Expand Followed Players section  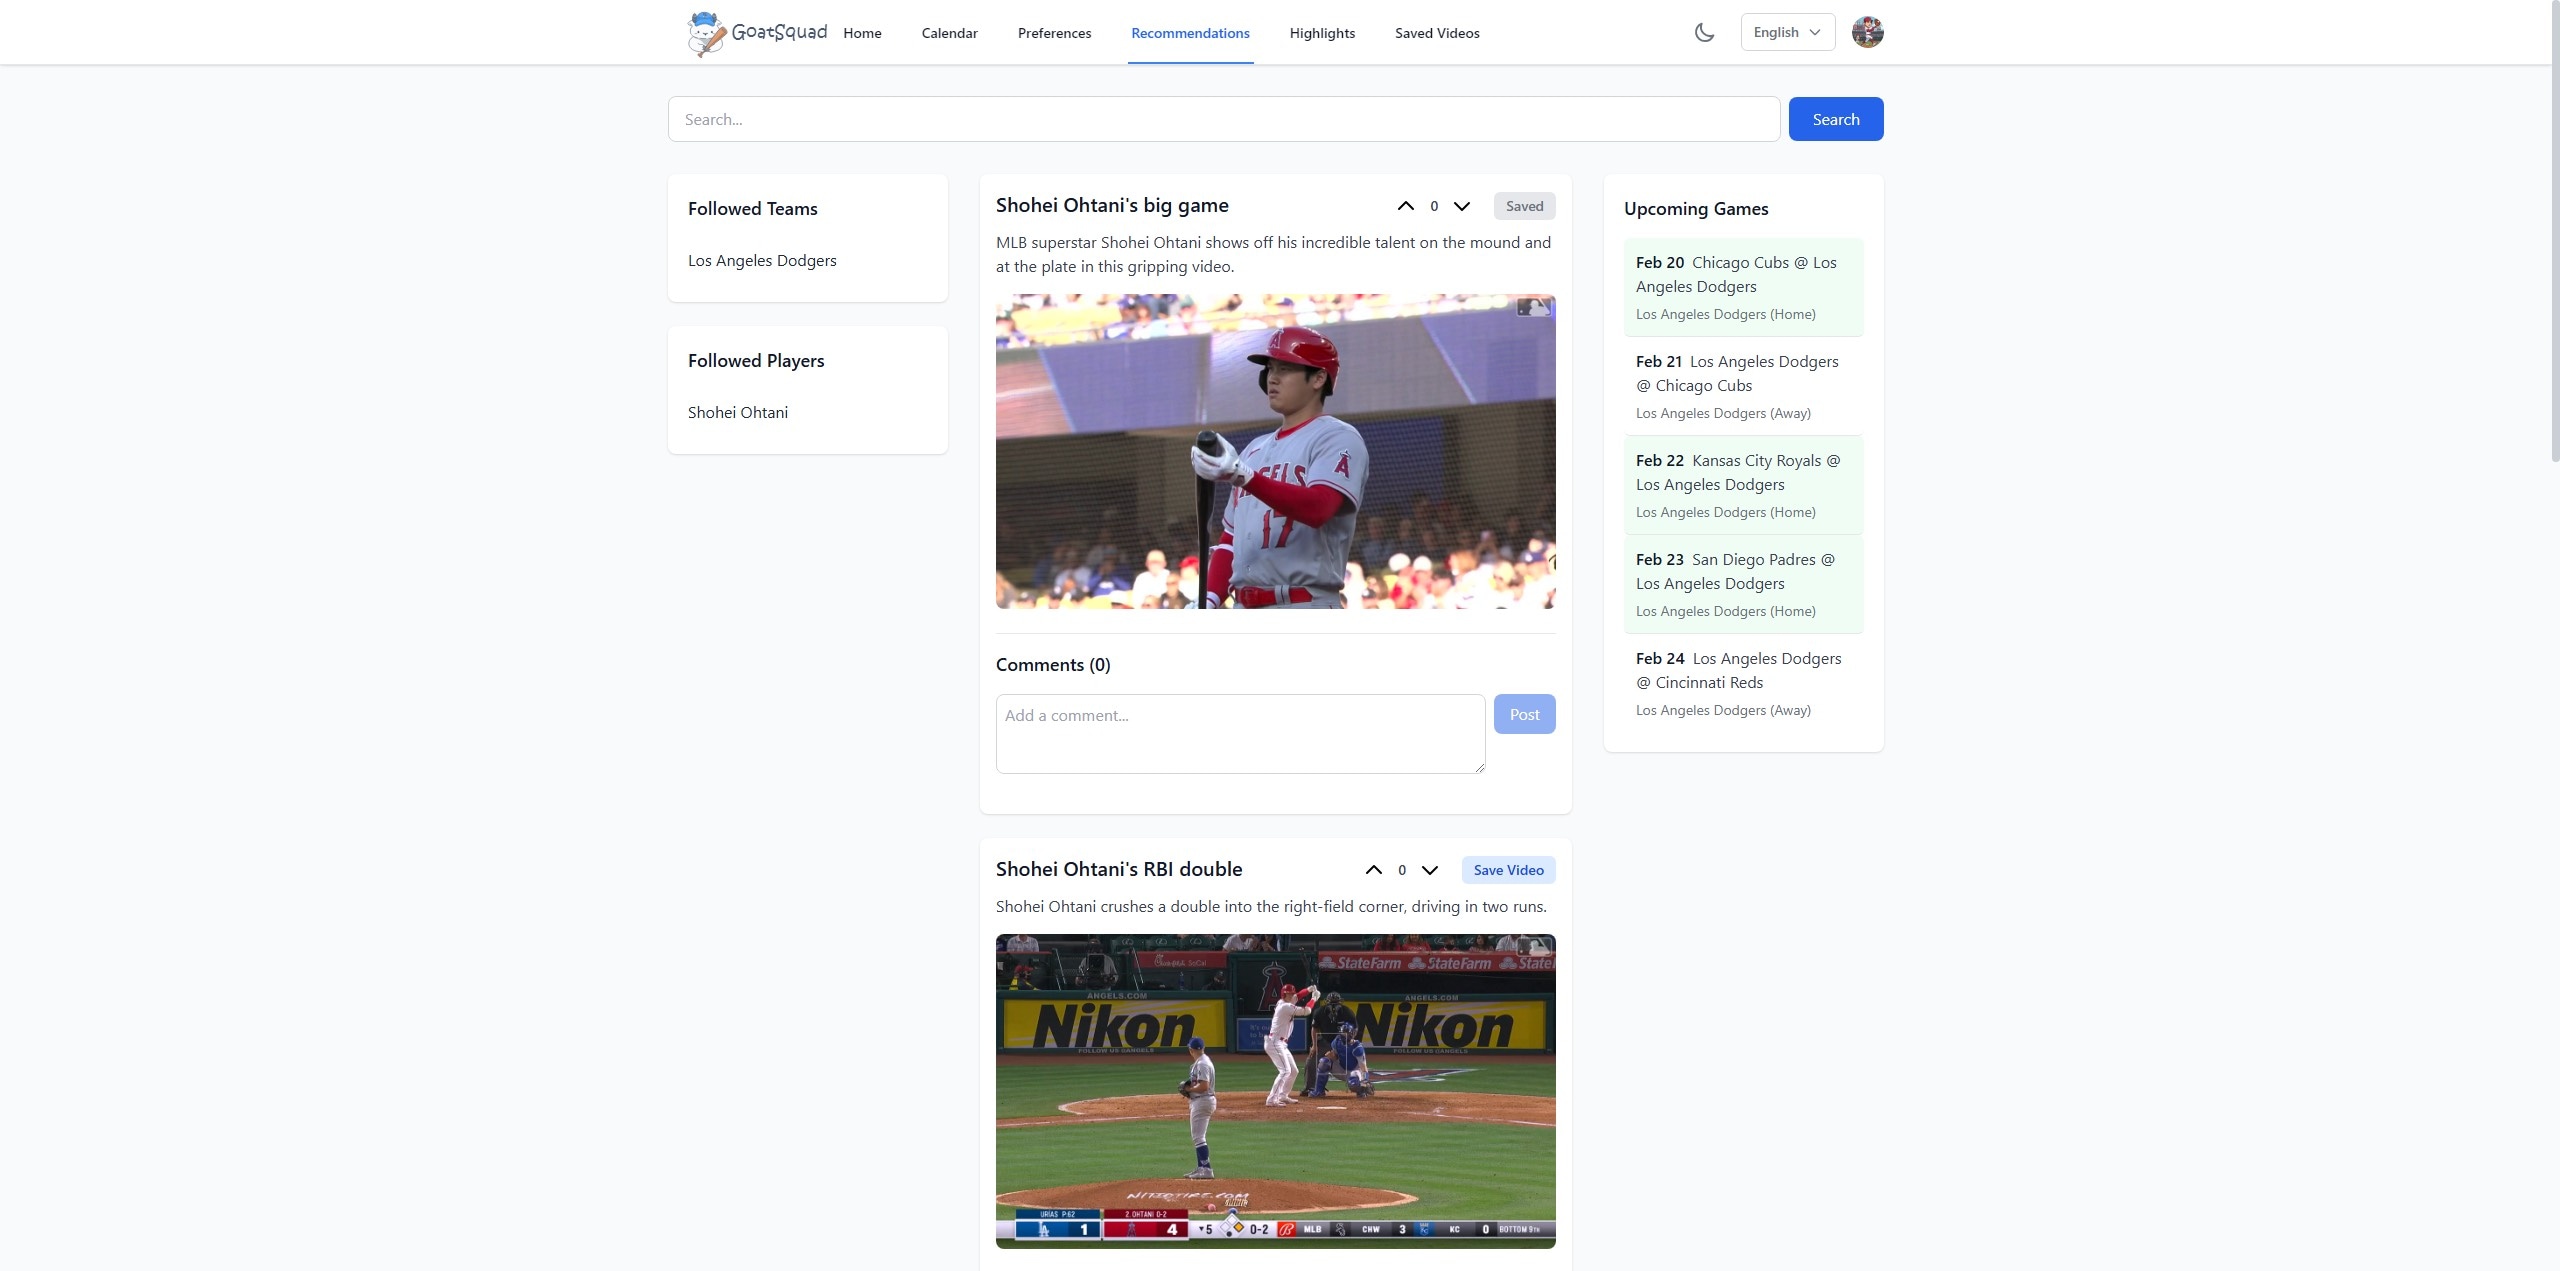[x=754, y=359]
